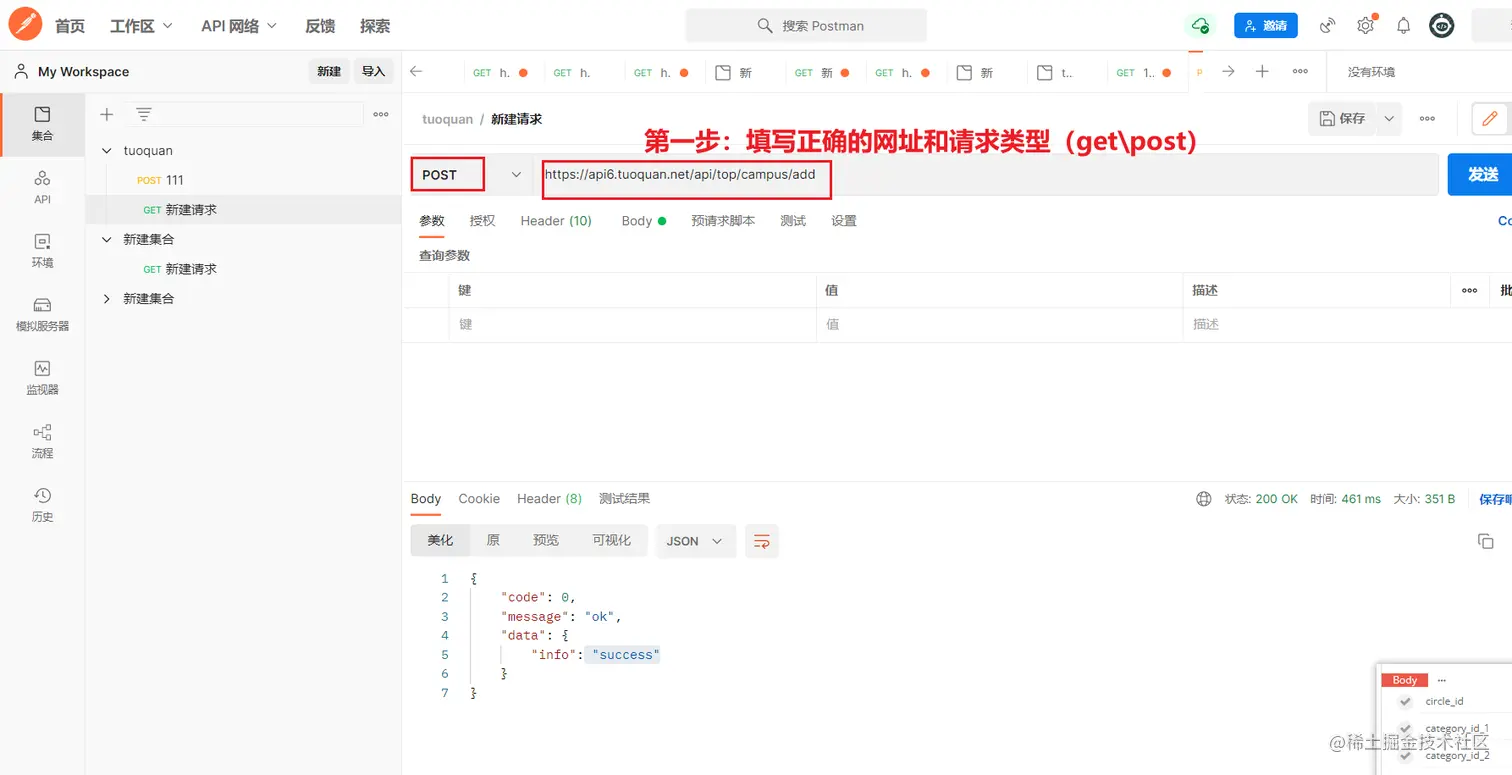Click the 新建 button in workspace header

pos(329,71)
